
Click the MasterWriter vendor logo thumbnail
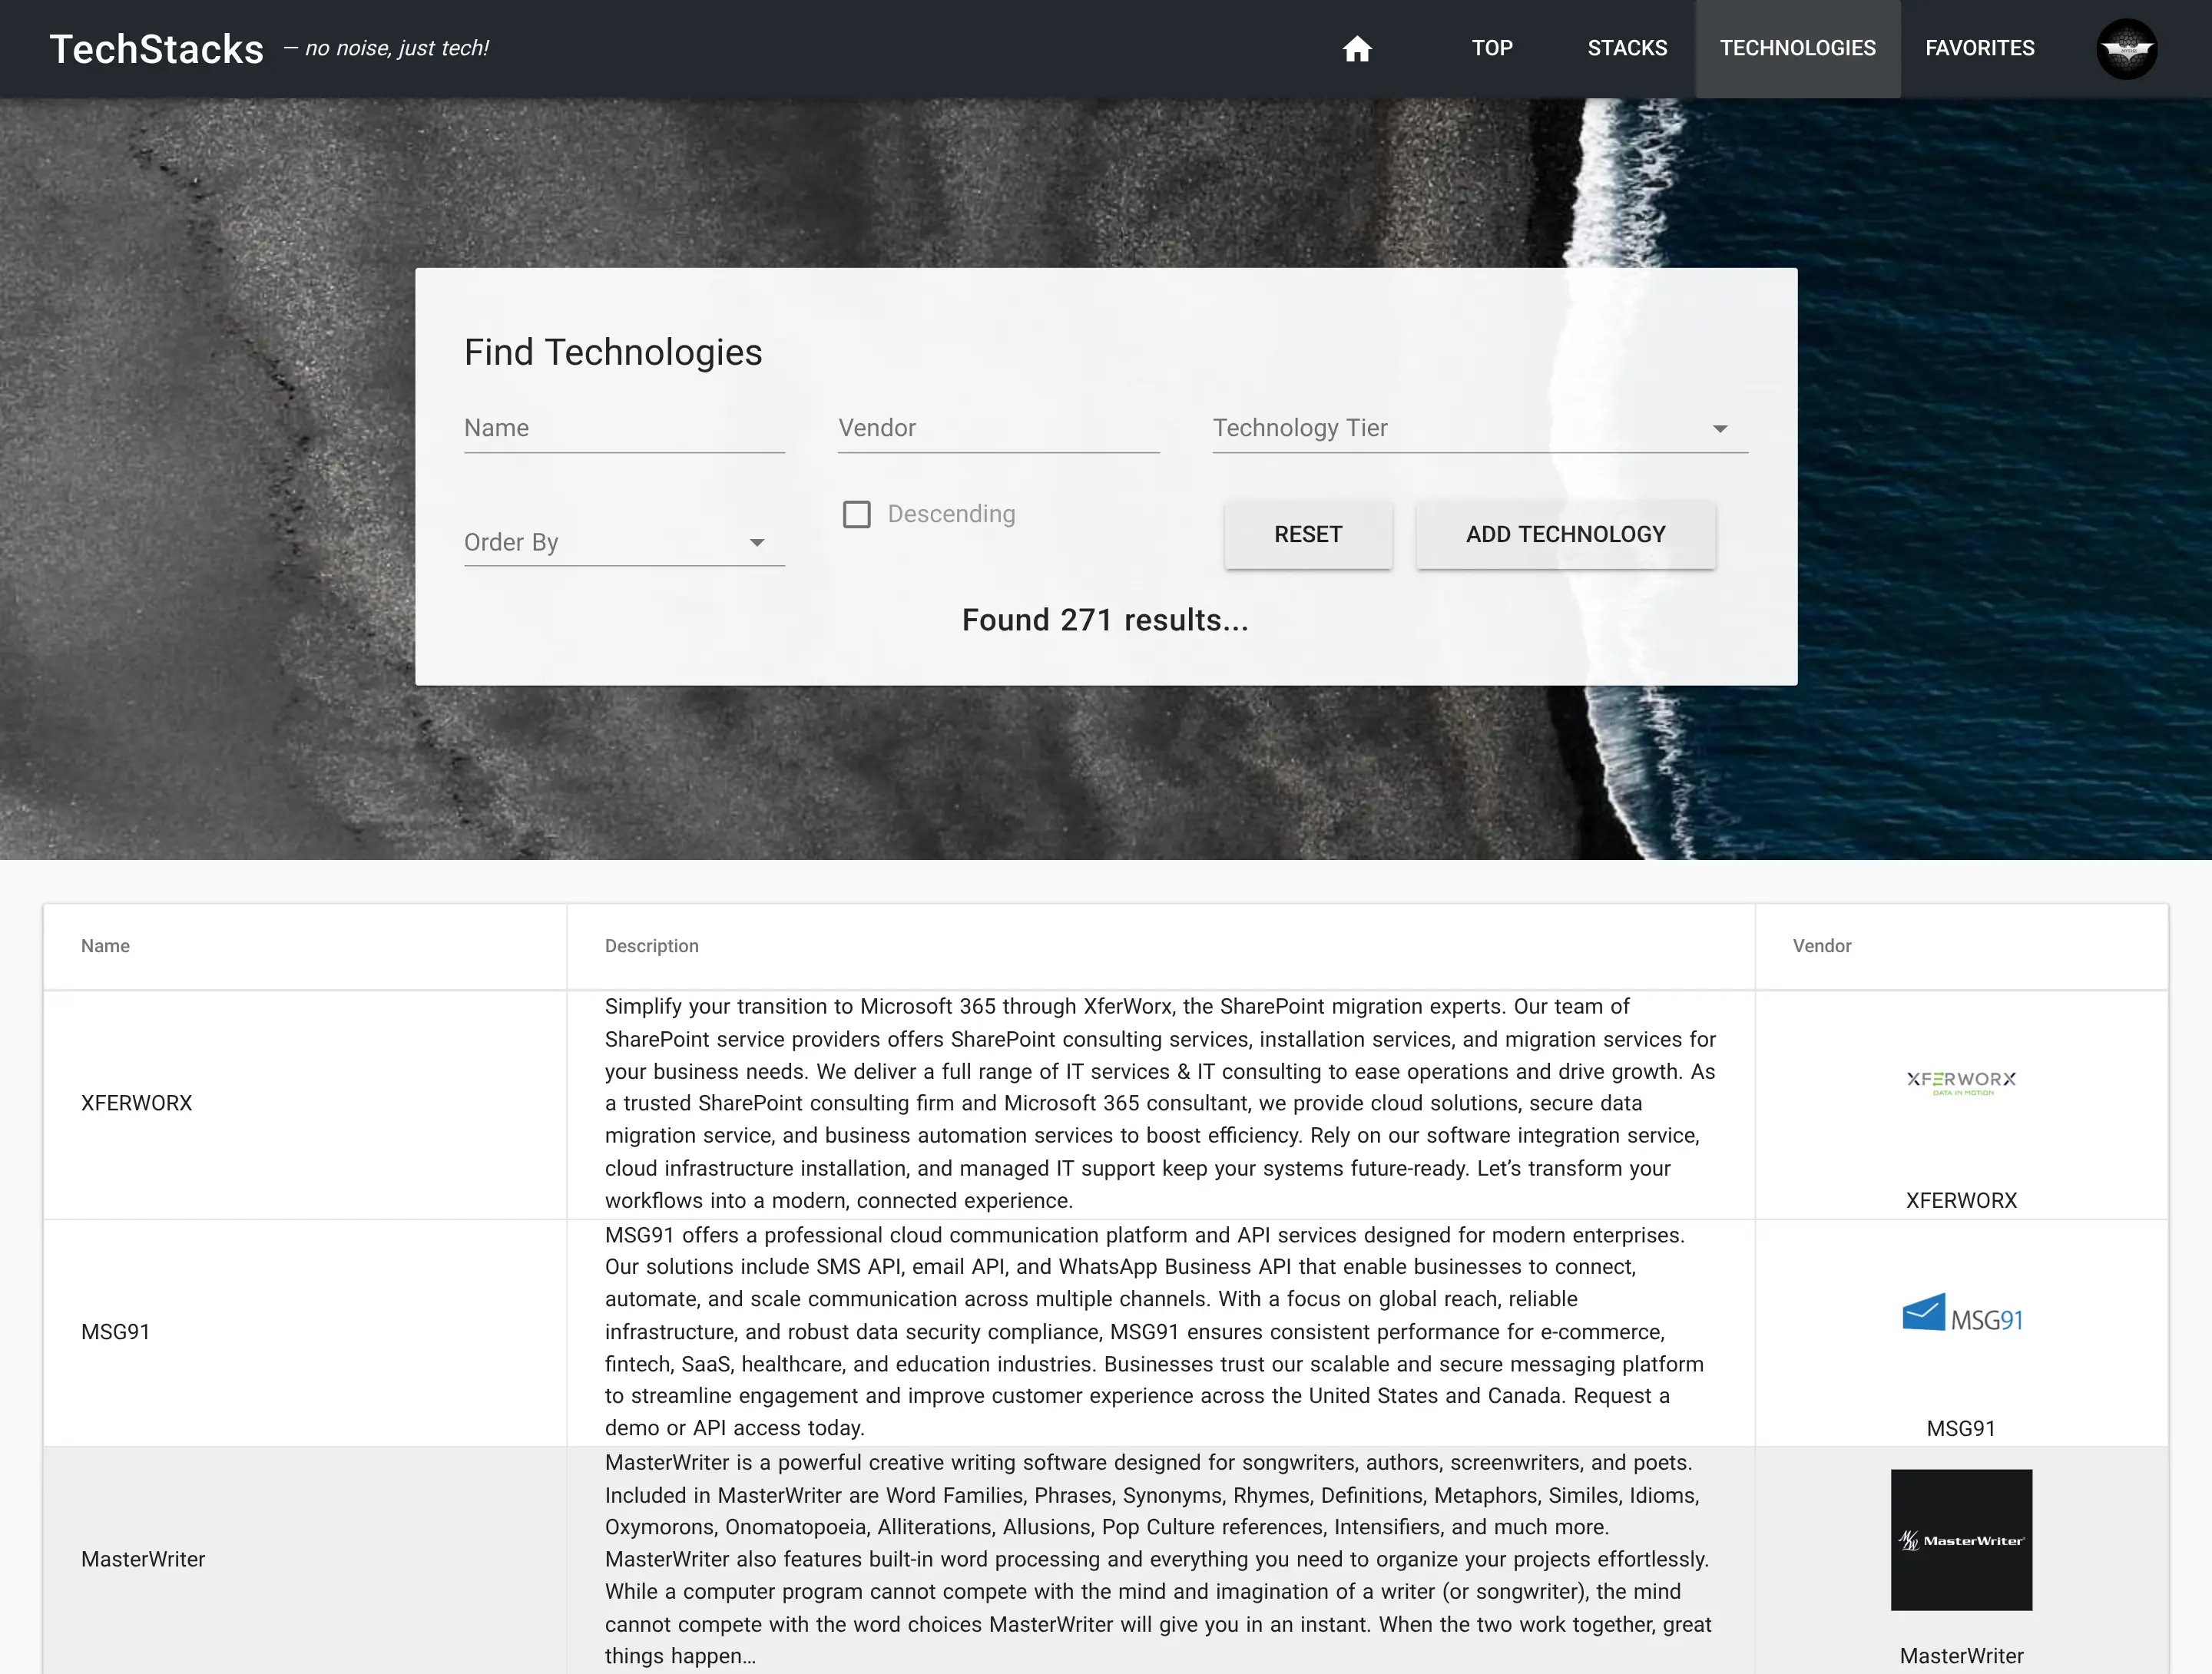1960,1539
